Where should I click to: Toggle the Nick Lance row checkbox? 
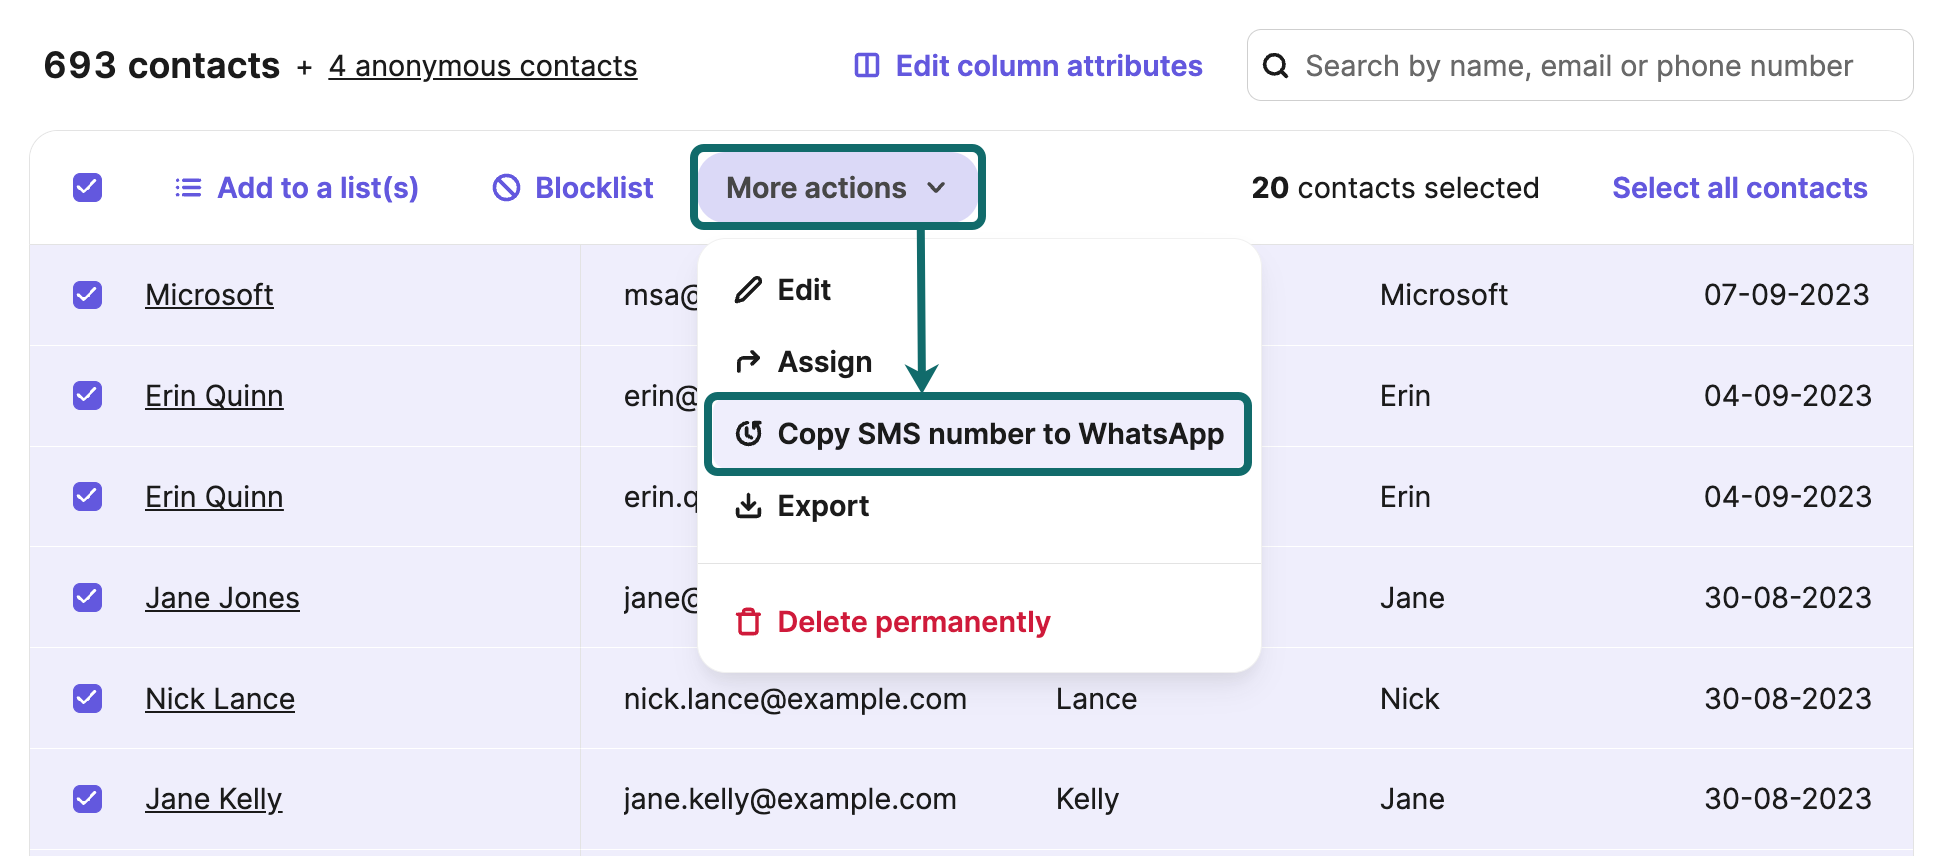(x=88, y=698)
